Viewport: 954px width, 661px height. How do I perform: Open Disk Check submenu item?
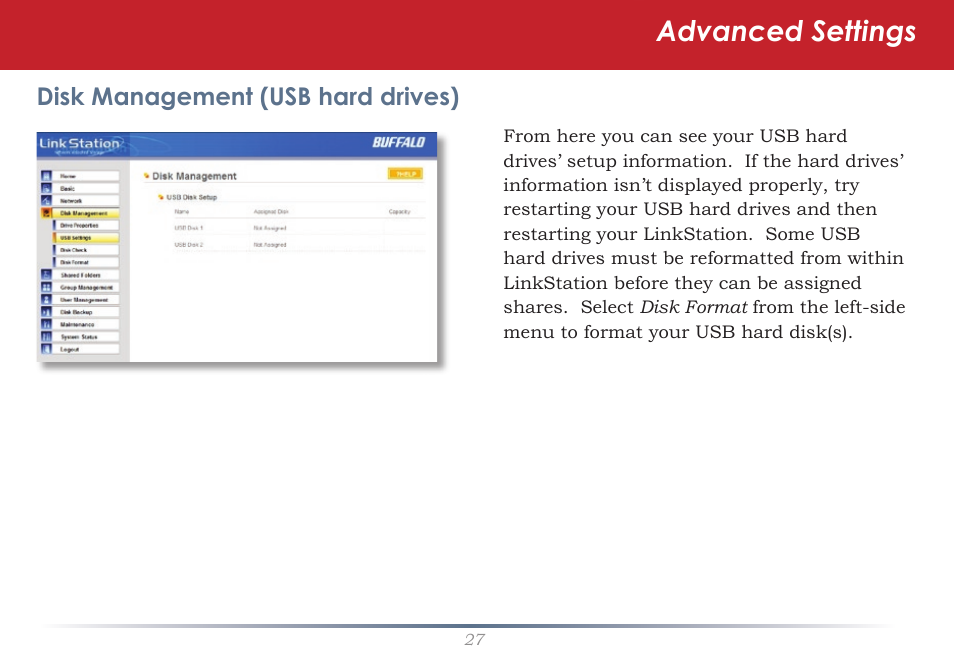coord(86,250)
